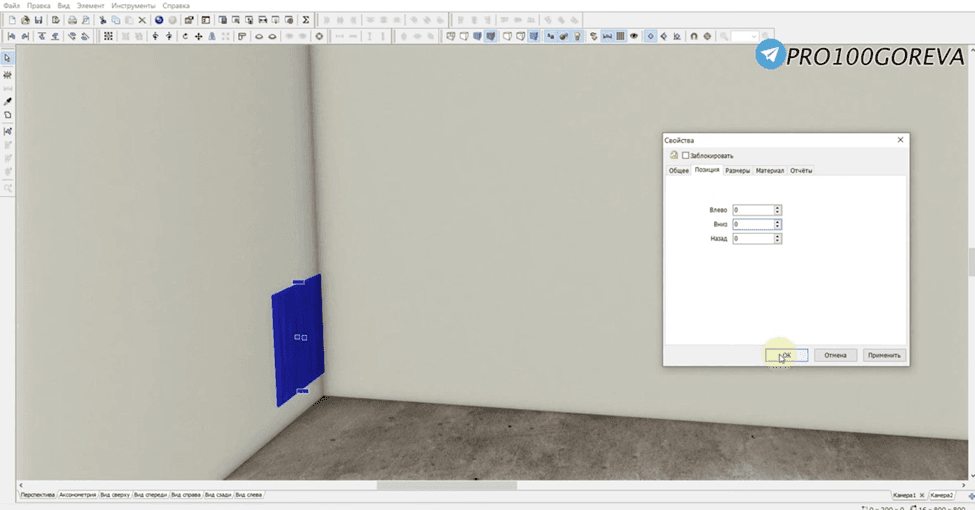
Task: Click the ellipse shape icon
Action: [x=259, y=36]
